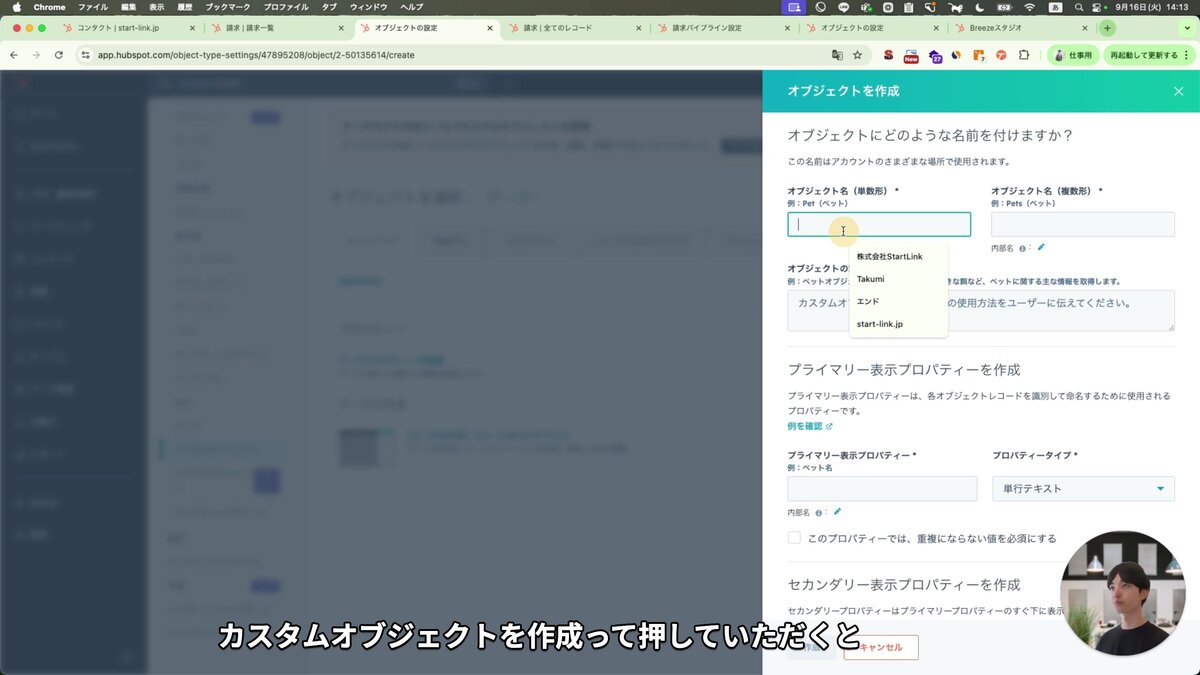Click the Wi-Fi icon in the menu bar
1200x675 pixels.
click(1029, 7)
